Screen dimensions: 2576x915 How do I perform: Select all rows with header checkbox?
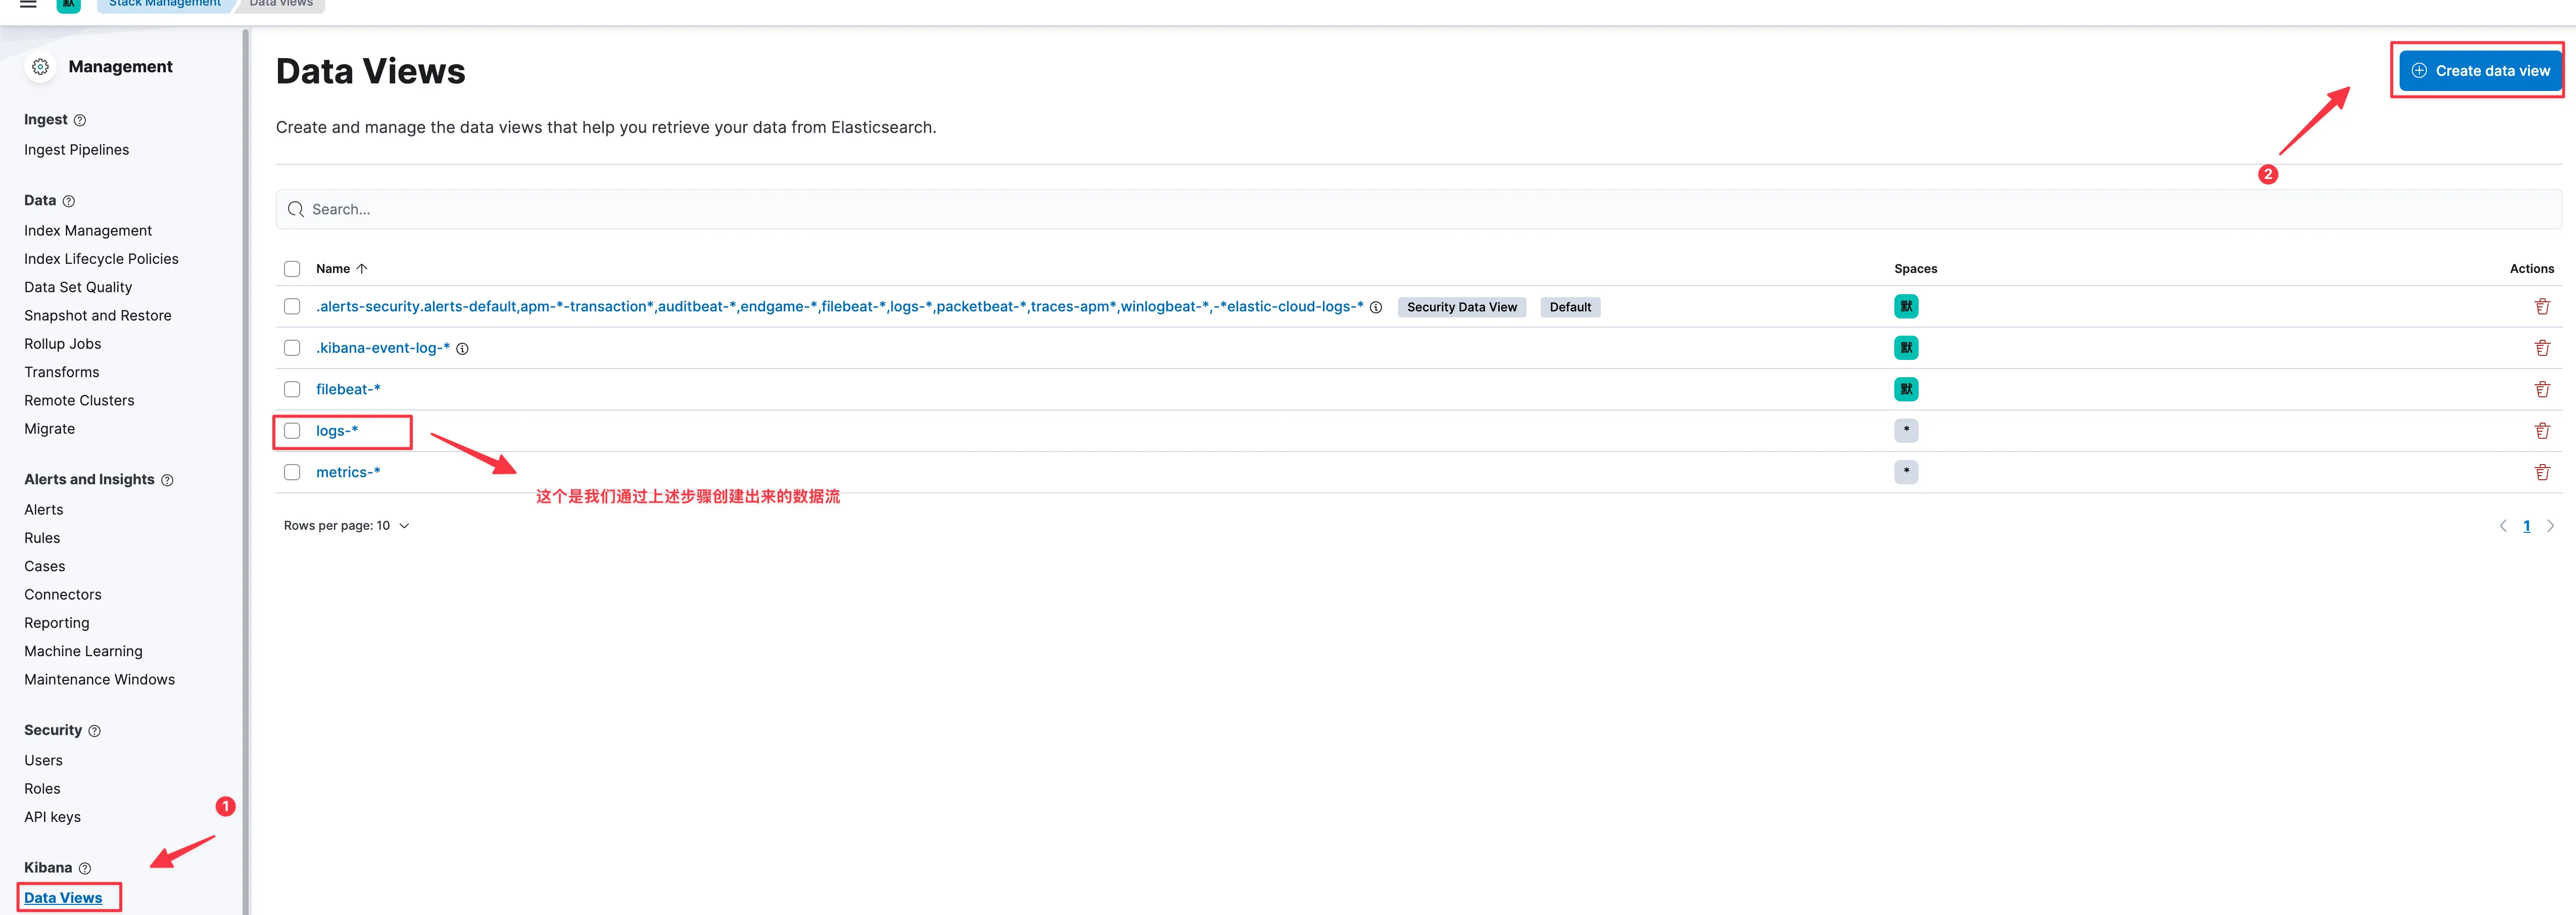(292, 269)
